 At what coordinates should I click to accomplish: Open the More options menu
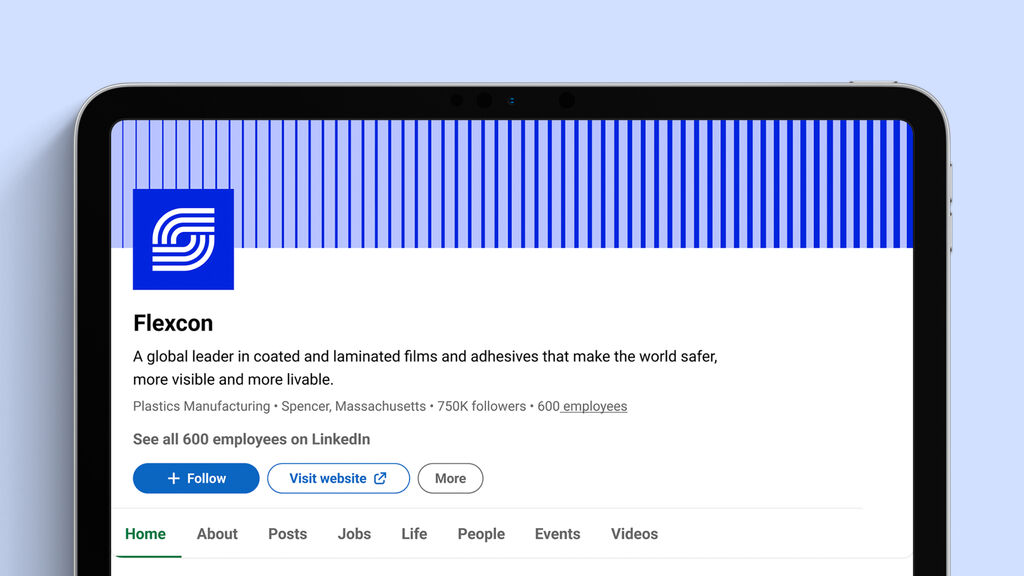point(450,479)
